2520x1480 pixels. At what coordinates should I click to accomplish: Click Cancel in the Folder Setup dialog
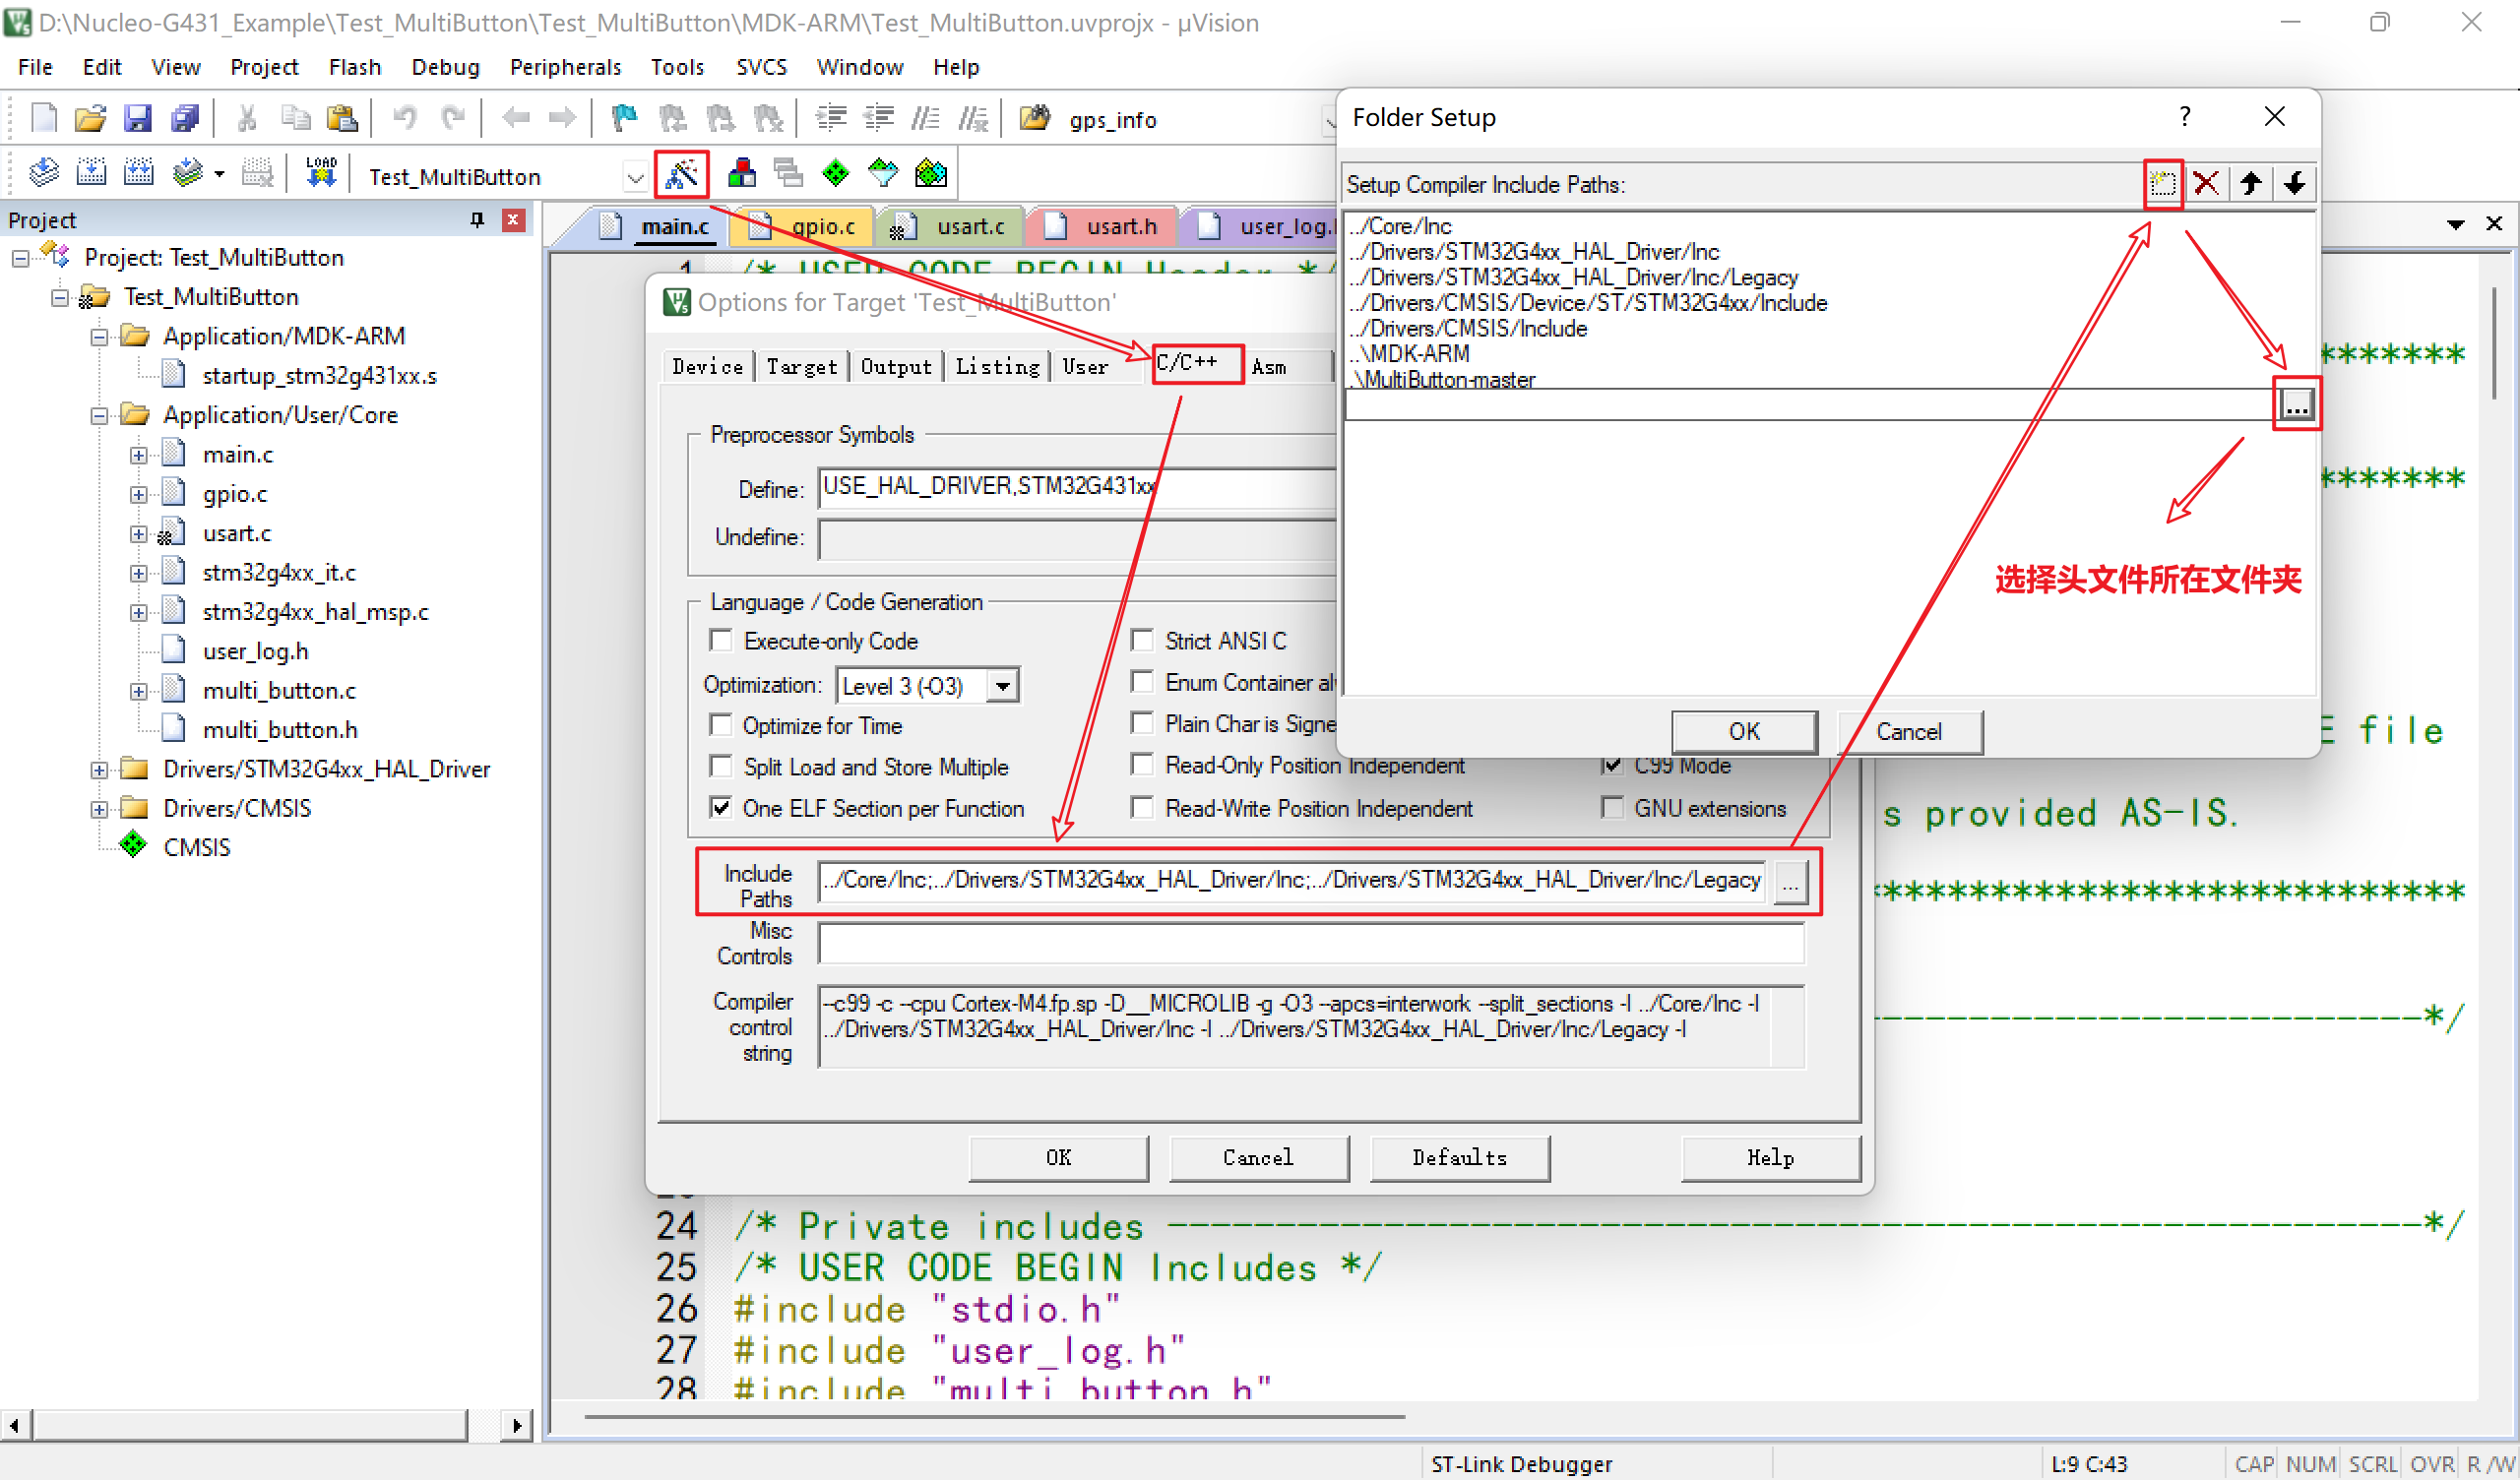pyautogui.click(x=1909, y=731)
